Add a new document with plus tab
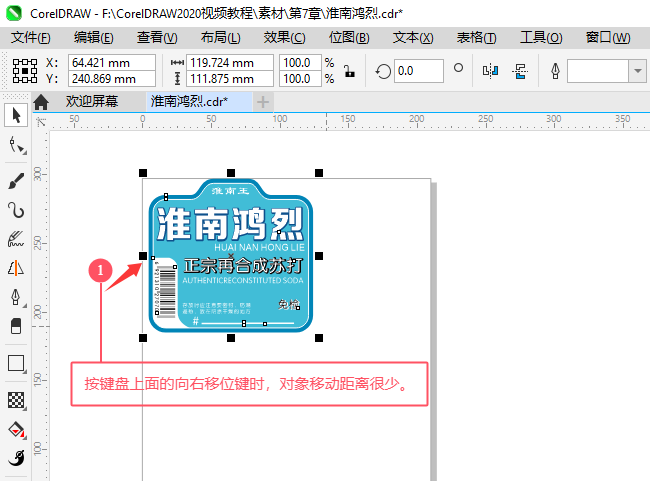The image size is (650, 481). 263,102
